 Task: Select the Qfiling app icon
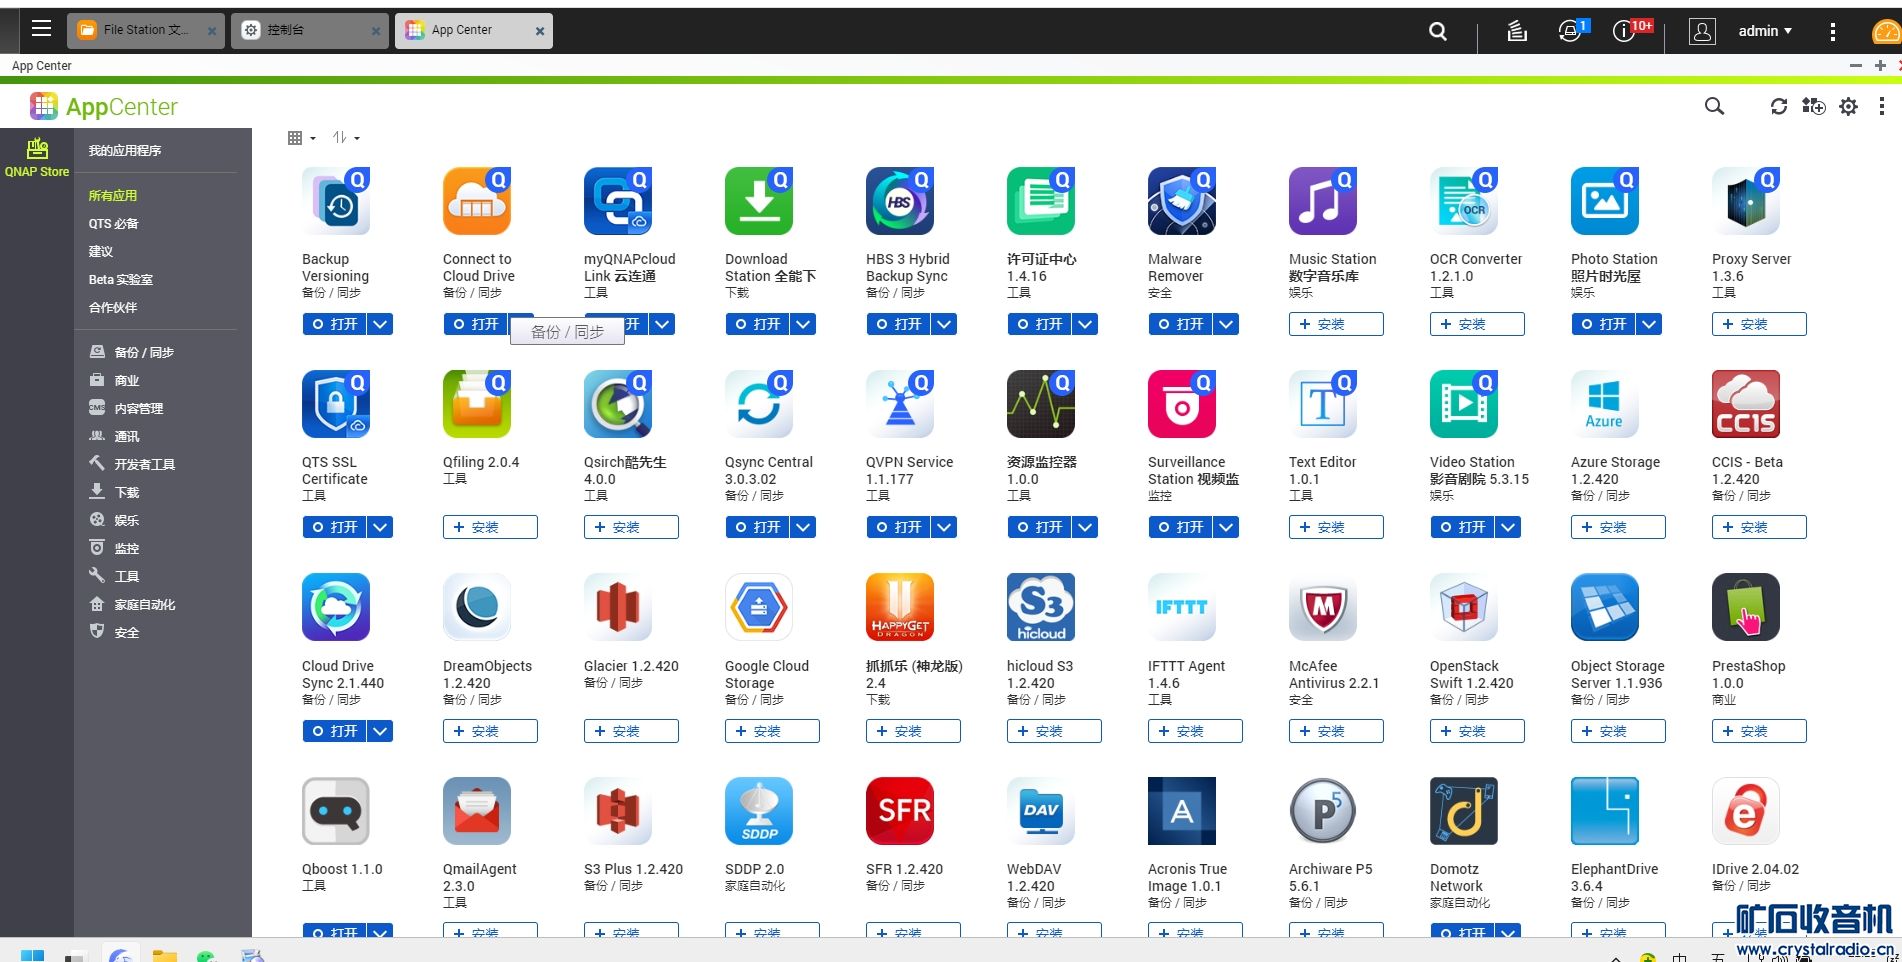click(477, 404)
